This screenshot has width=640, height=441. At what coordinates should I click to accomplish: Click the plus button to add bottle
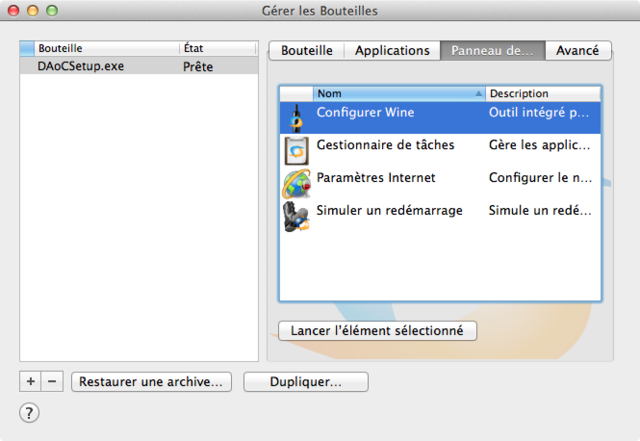[x=30, y=382]
